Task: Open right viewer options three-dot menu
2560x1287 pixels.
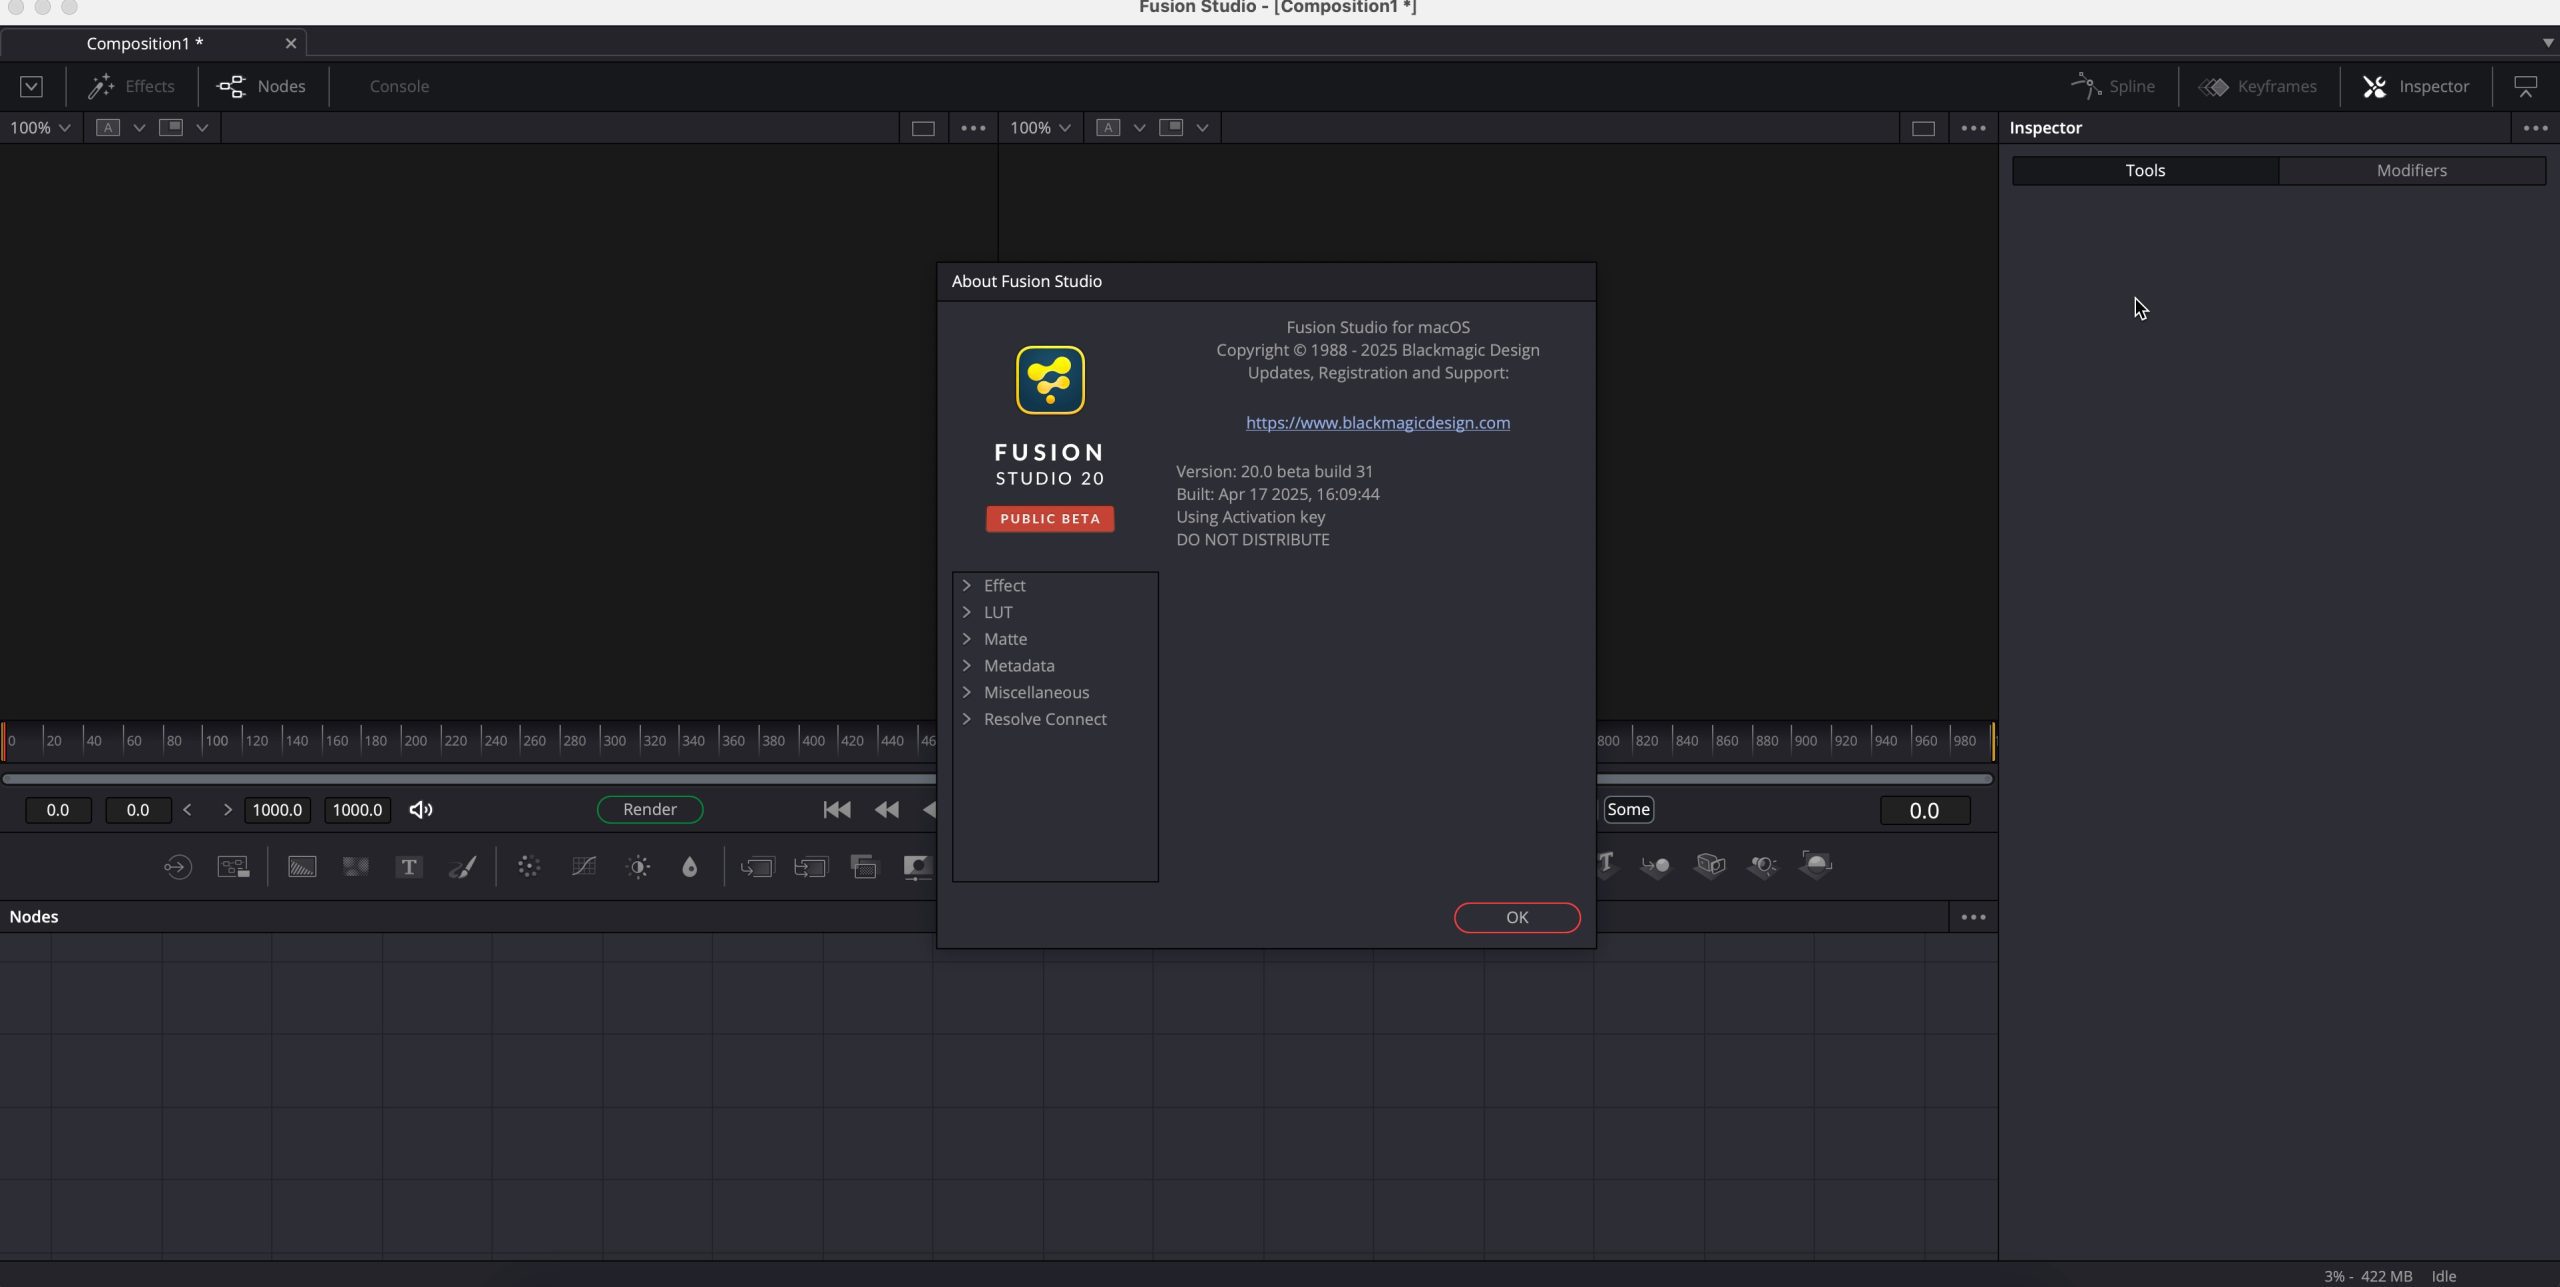Action: pos(1973,128)
